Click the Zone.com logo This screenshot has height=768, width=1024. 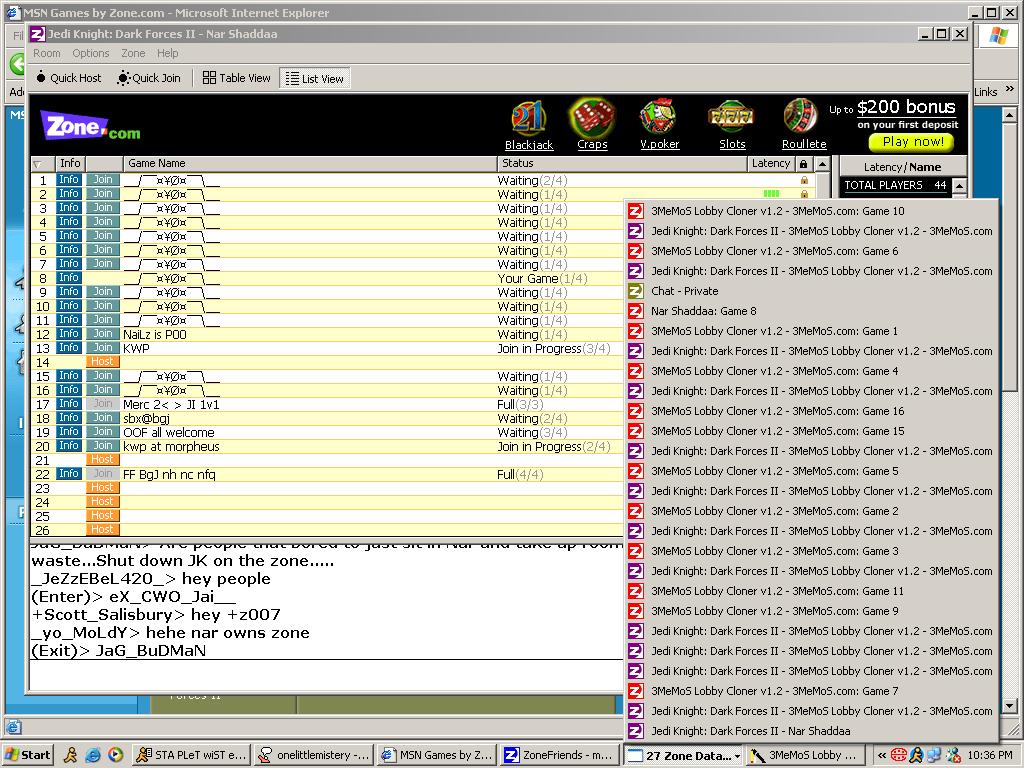click(90, 126)
